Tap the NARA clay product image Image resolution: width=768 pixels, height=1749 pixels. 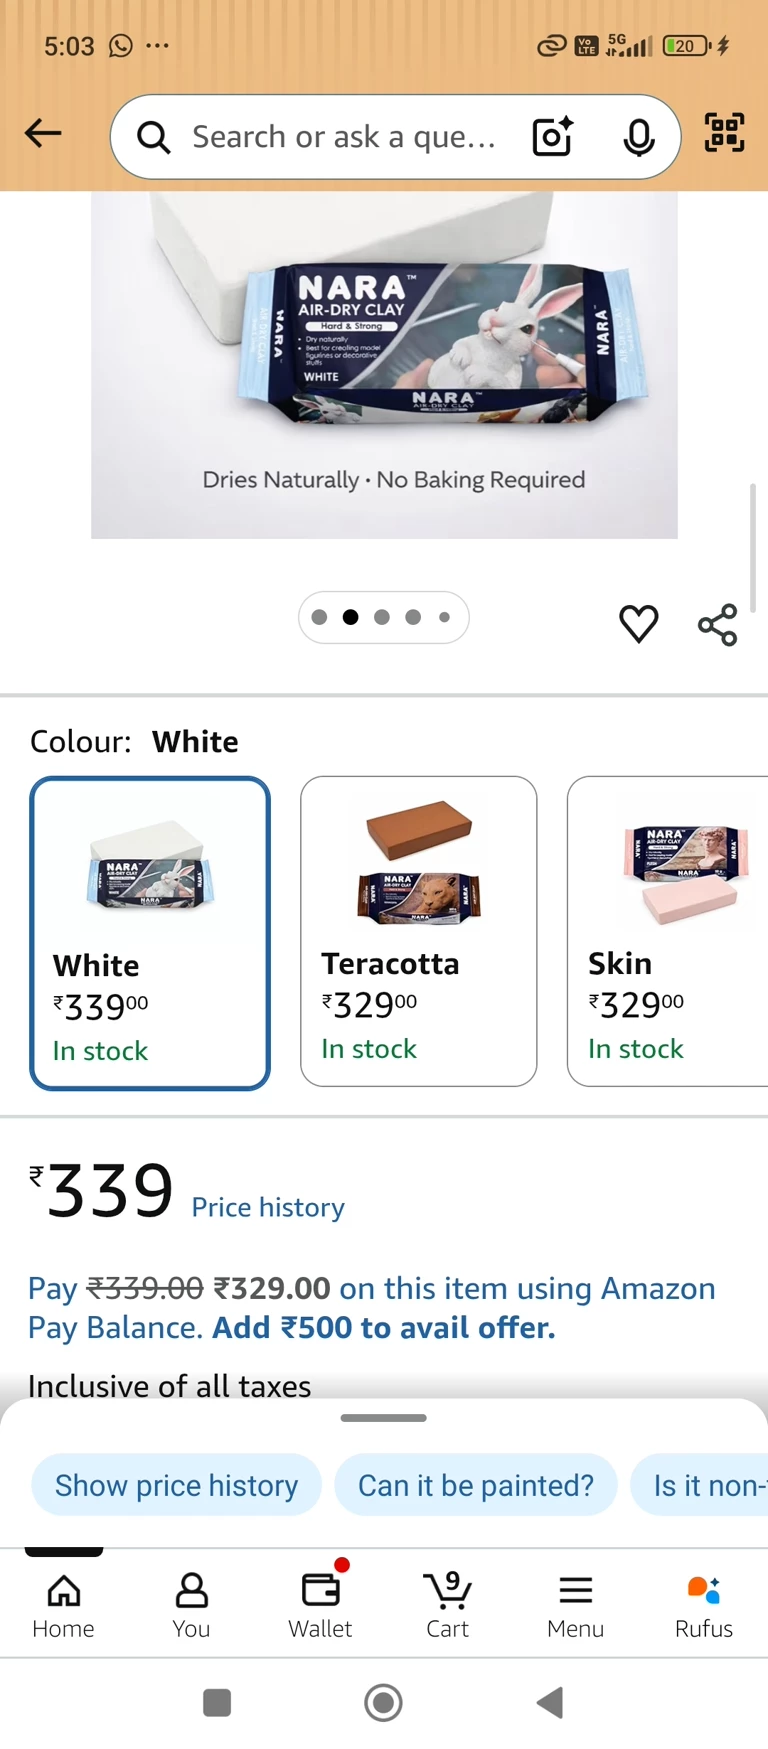(x=384, y=364)
